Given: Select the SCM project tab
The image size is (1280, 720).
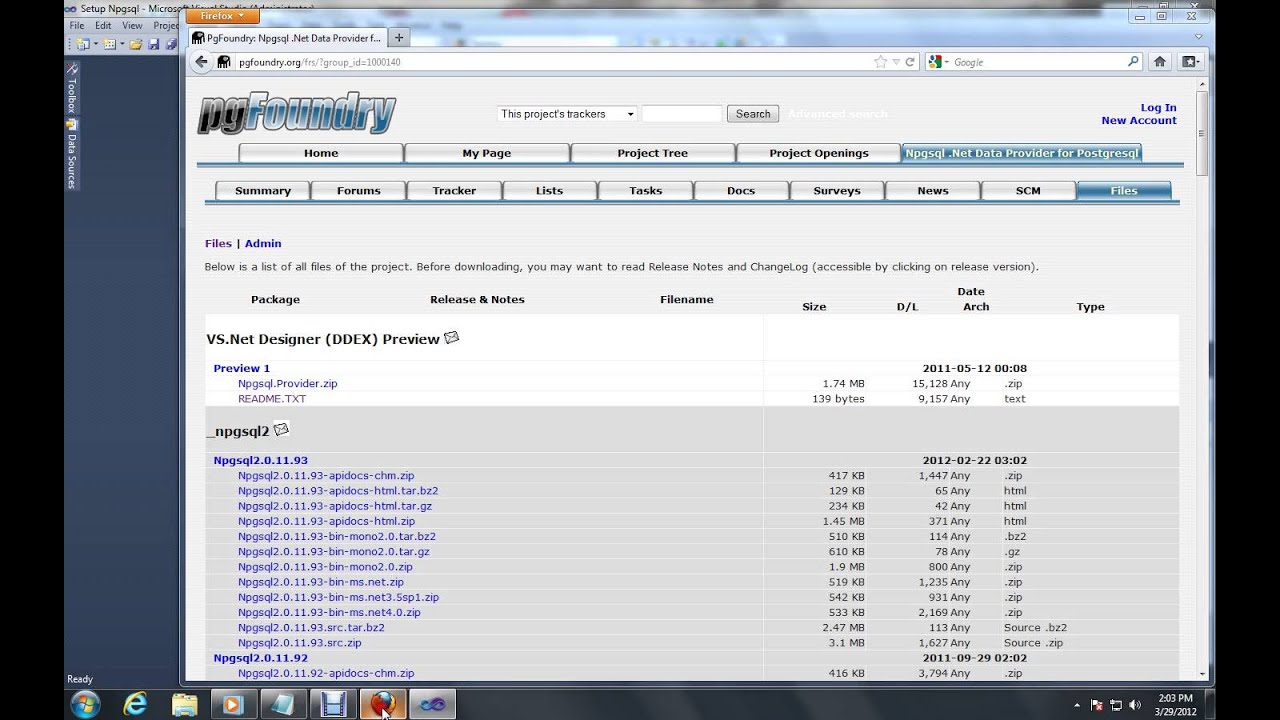Looking at the screenshot, I should (1028, 191).
